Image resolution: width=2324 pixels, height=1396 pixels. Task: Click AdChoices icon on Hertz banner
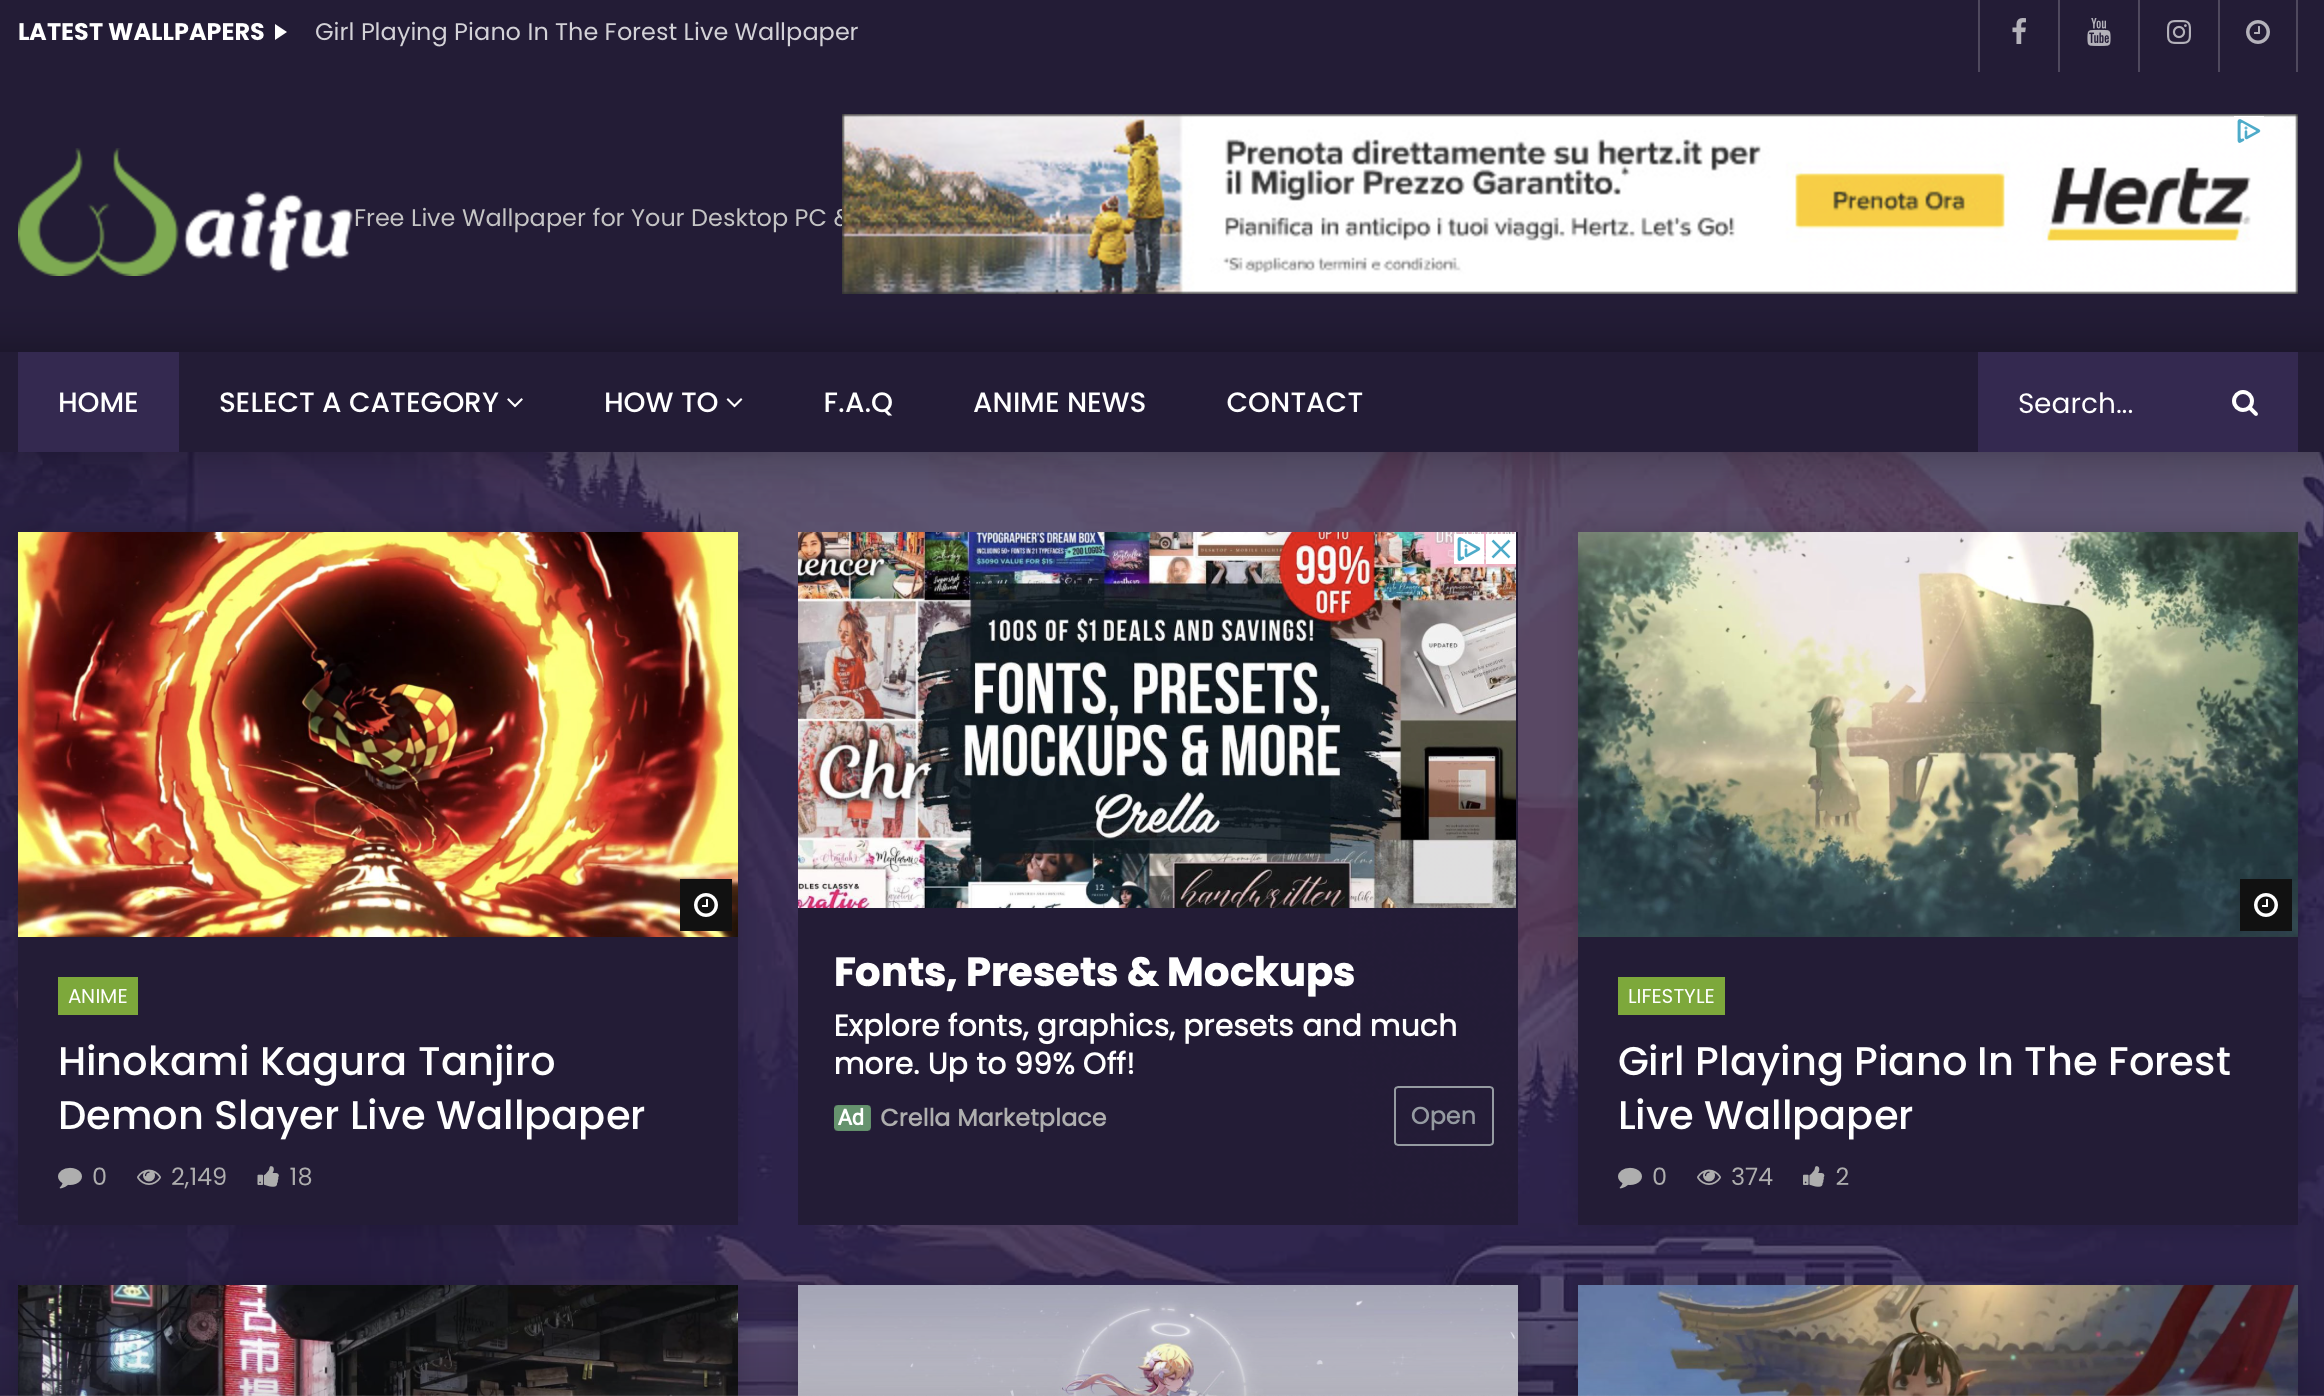pos(2248,131)
